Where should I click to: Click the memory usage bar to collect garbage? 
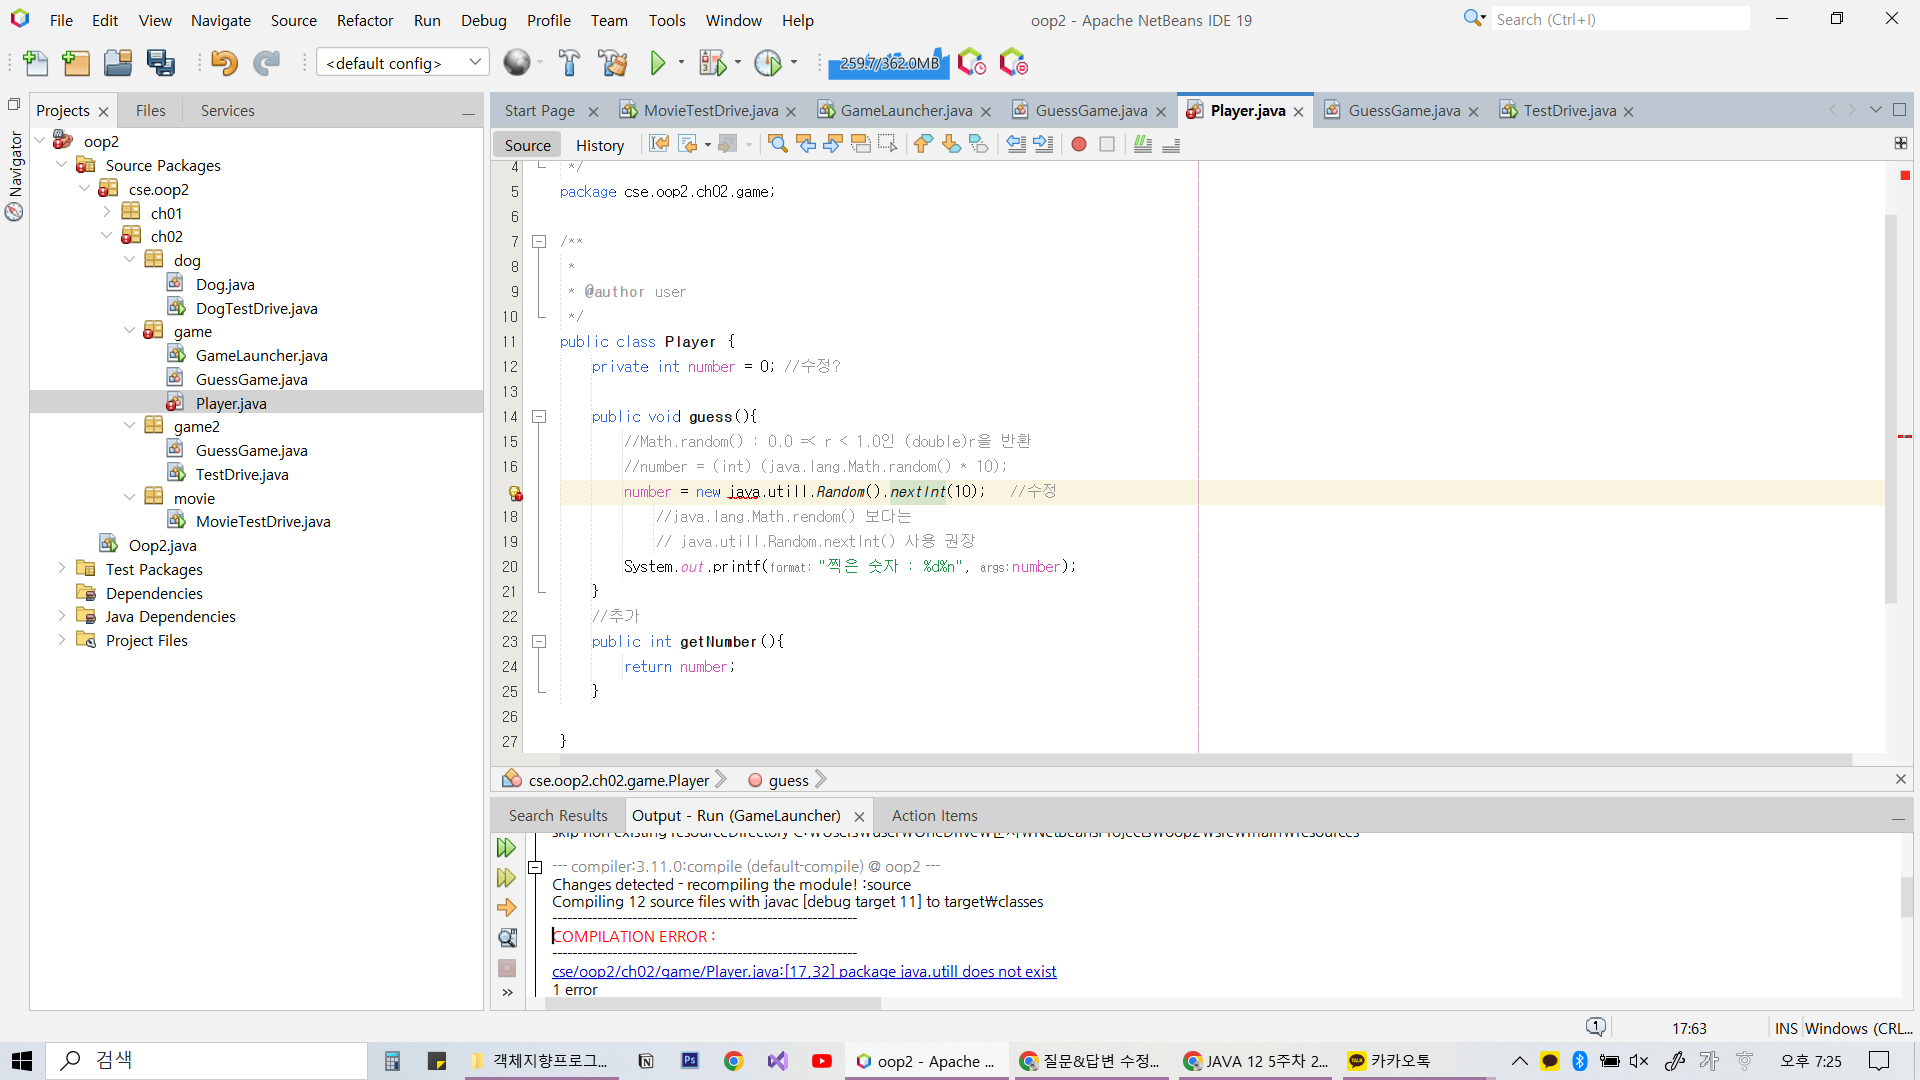pos(888,63)
